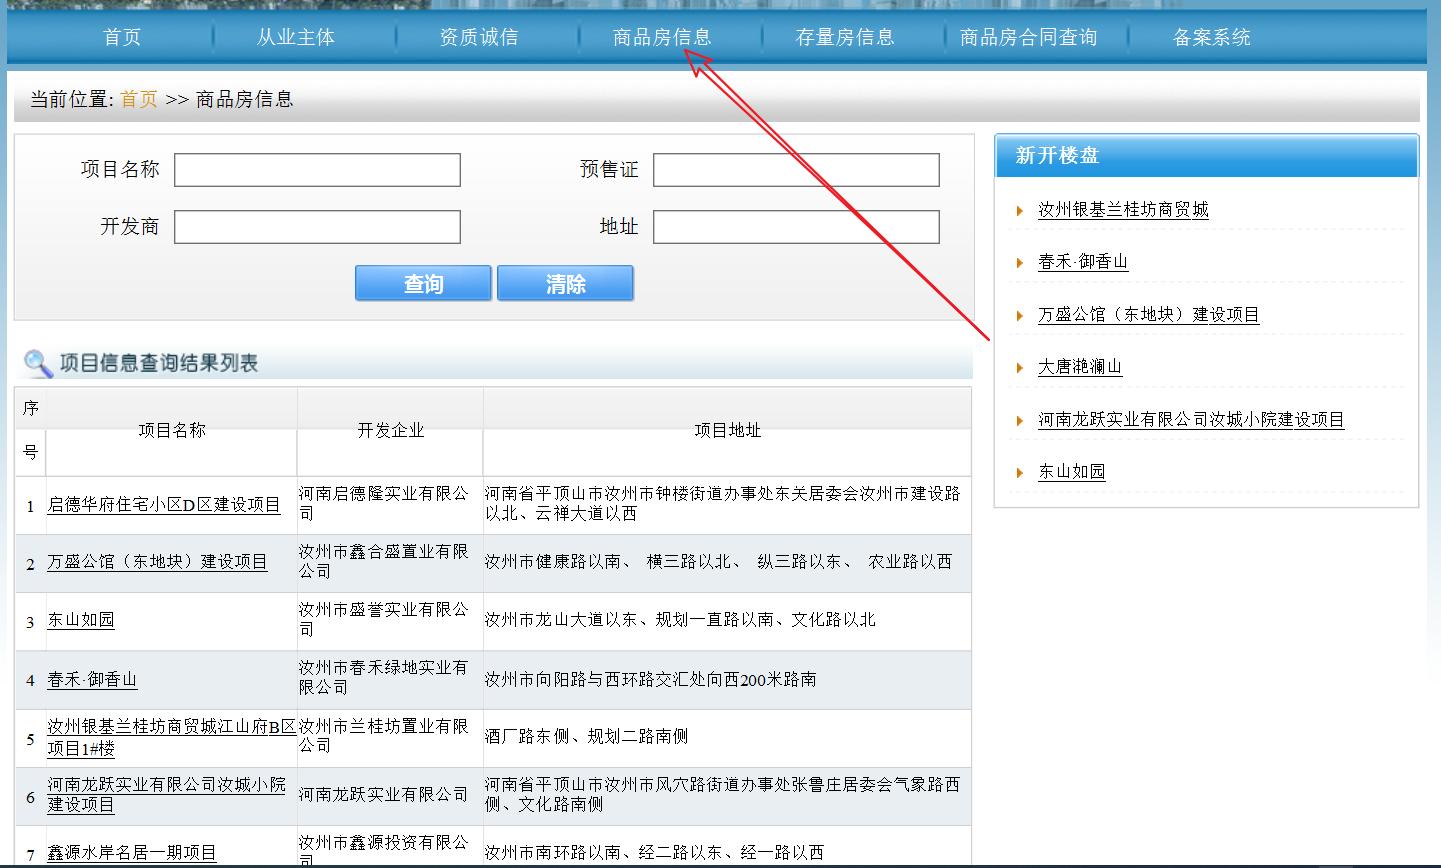
Task: Click the 地址 input field
Action: coord(795,226)
